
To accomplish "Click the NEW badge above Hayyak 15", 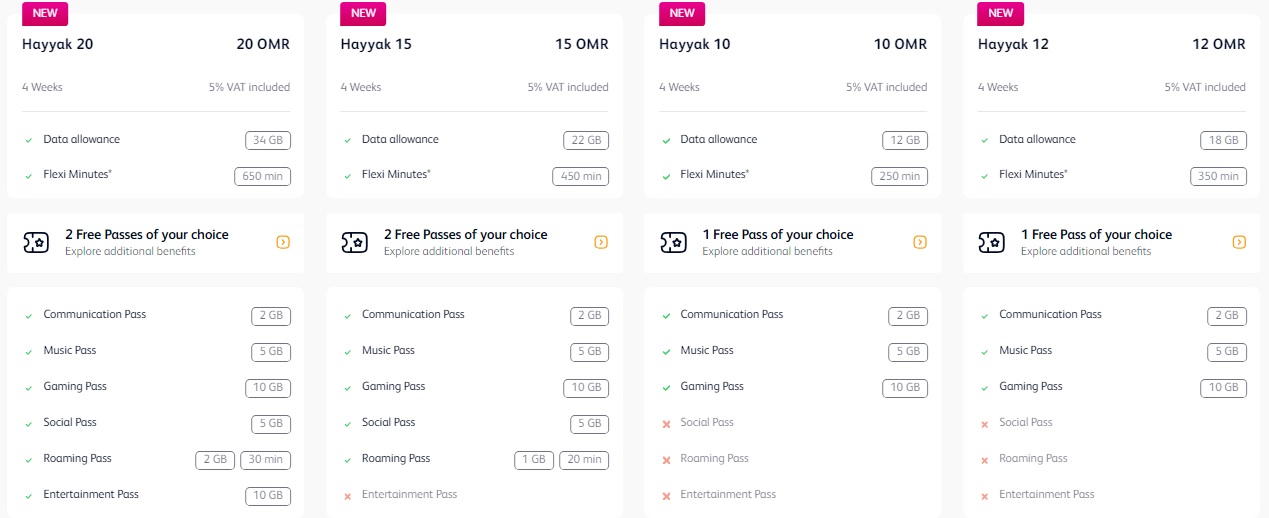I will click(364, 13).
